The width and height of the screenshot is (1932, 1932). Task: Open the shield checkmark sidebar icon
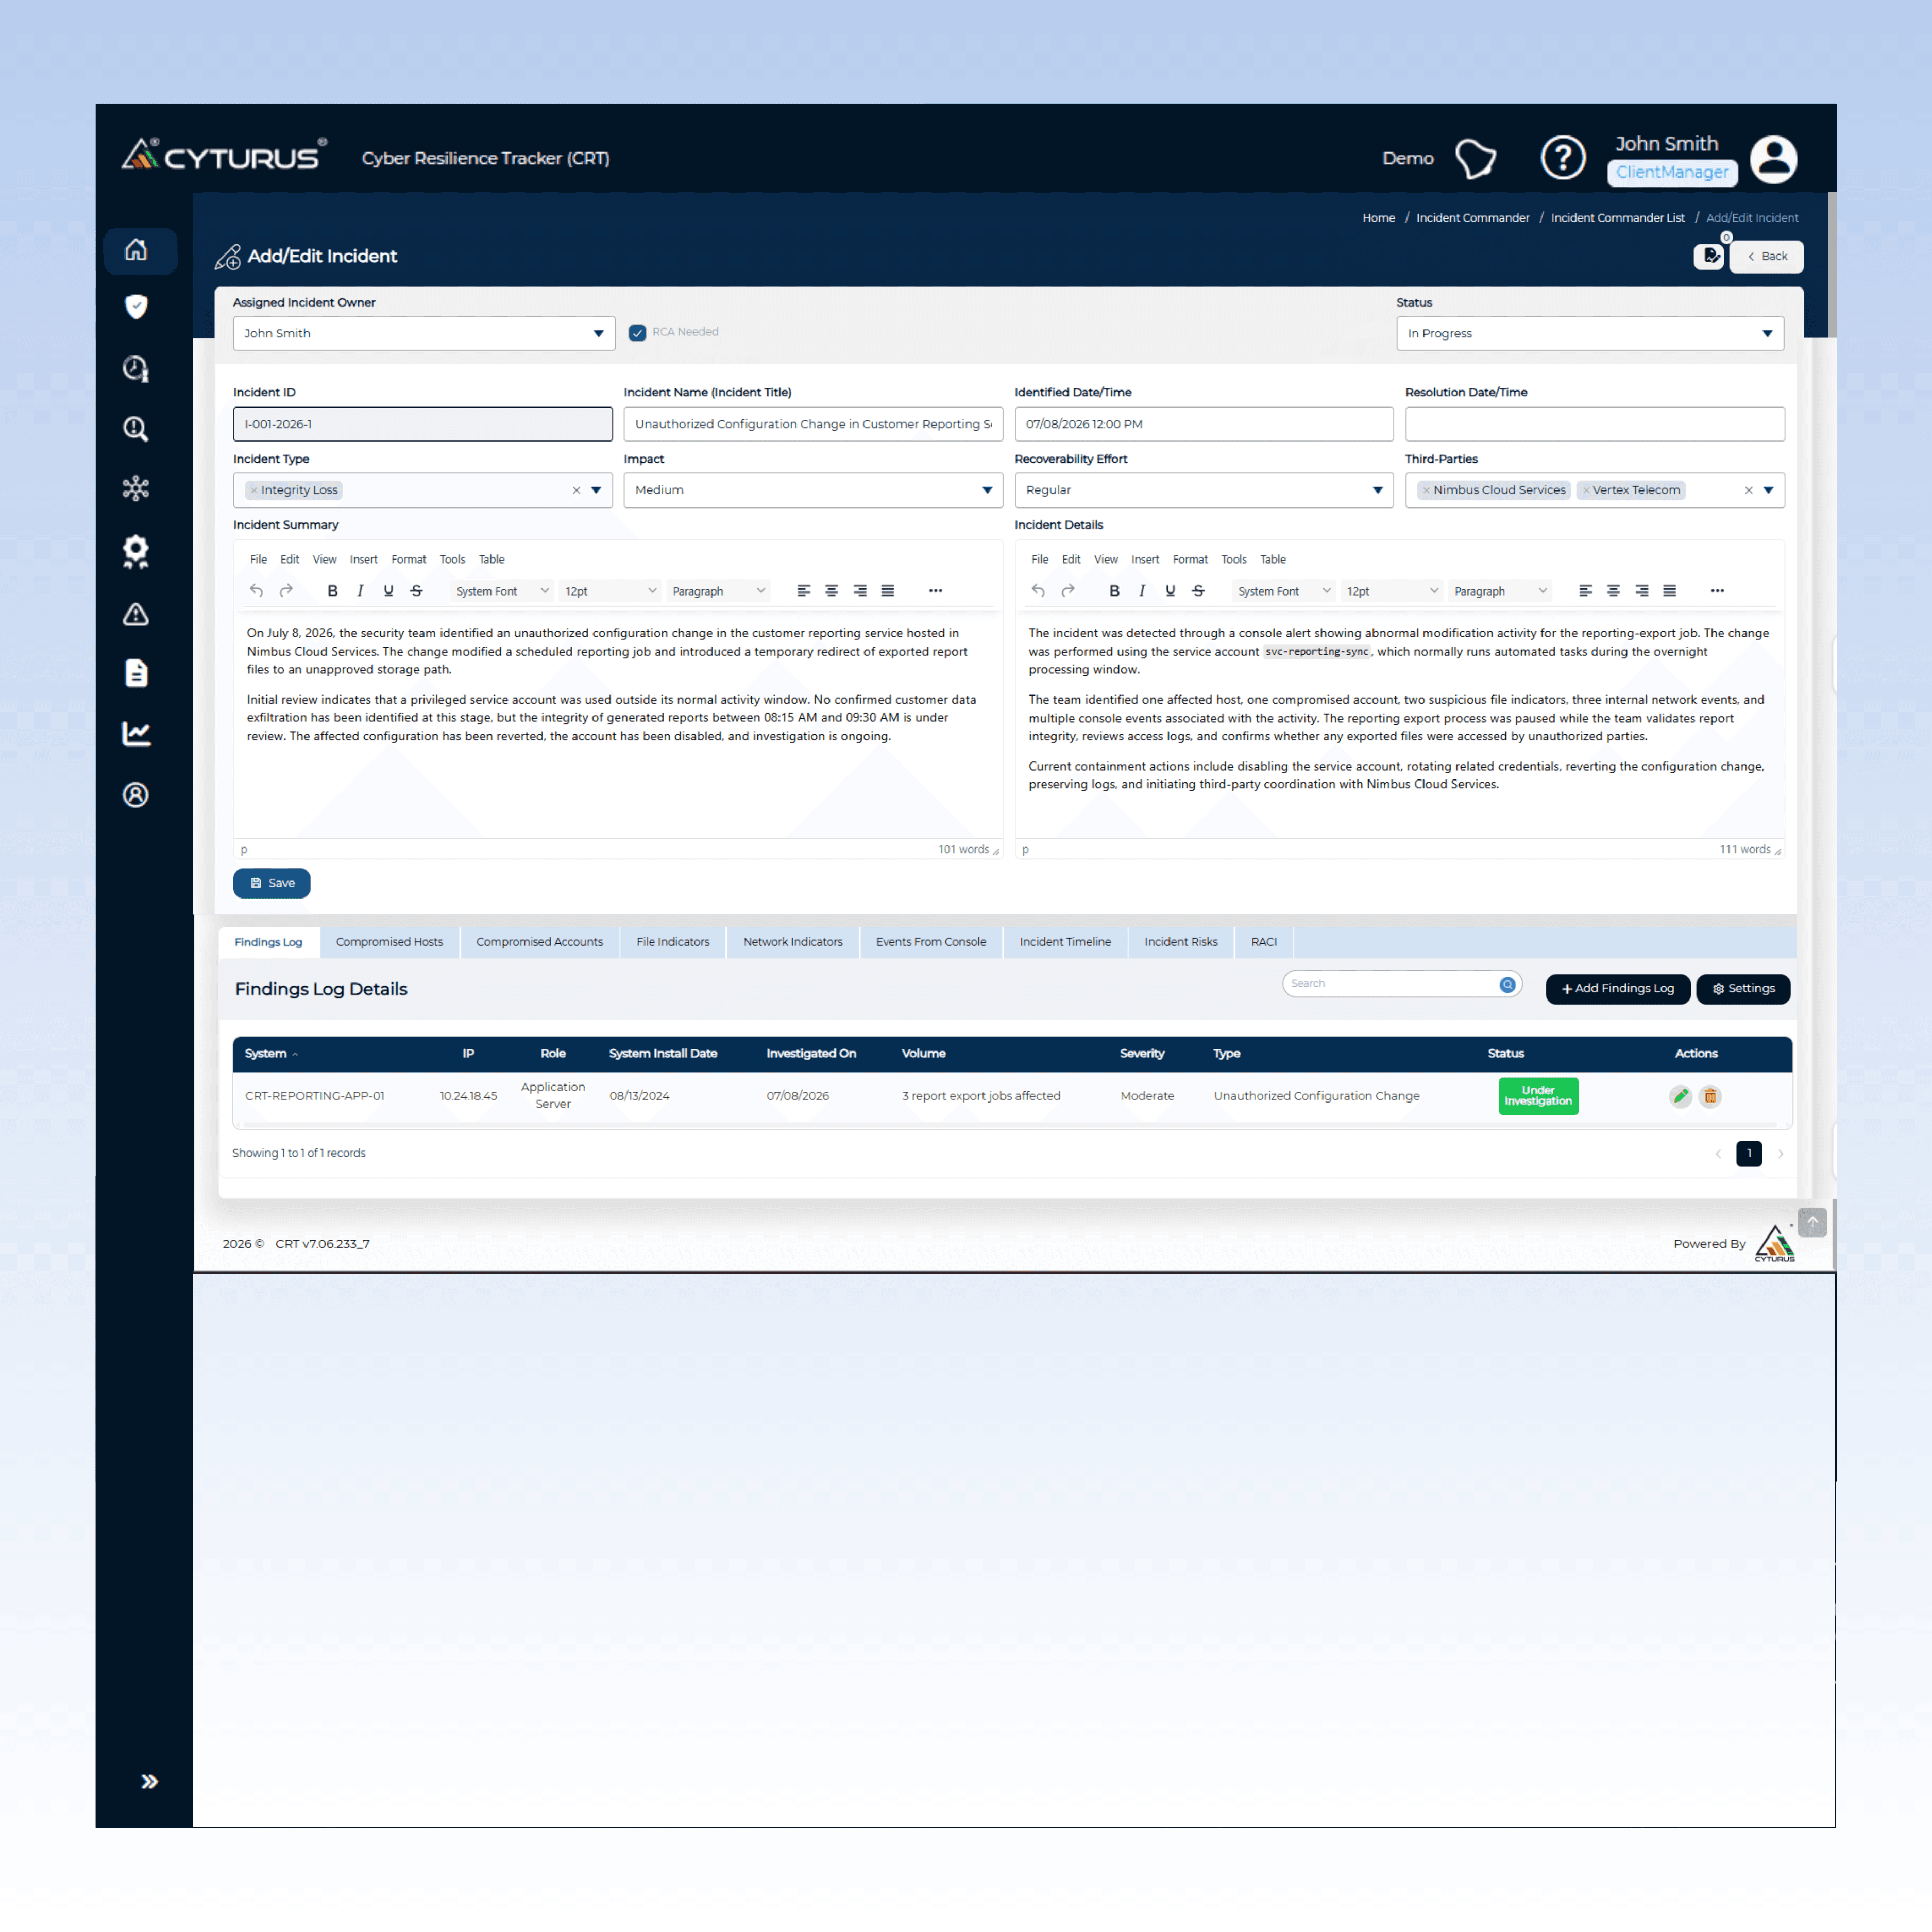136,307
